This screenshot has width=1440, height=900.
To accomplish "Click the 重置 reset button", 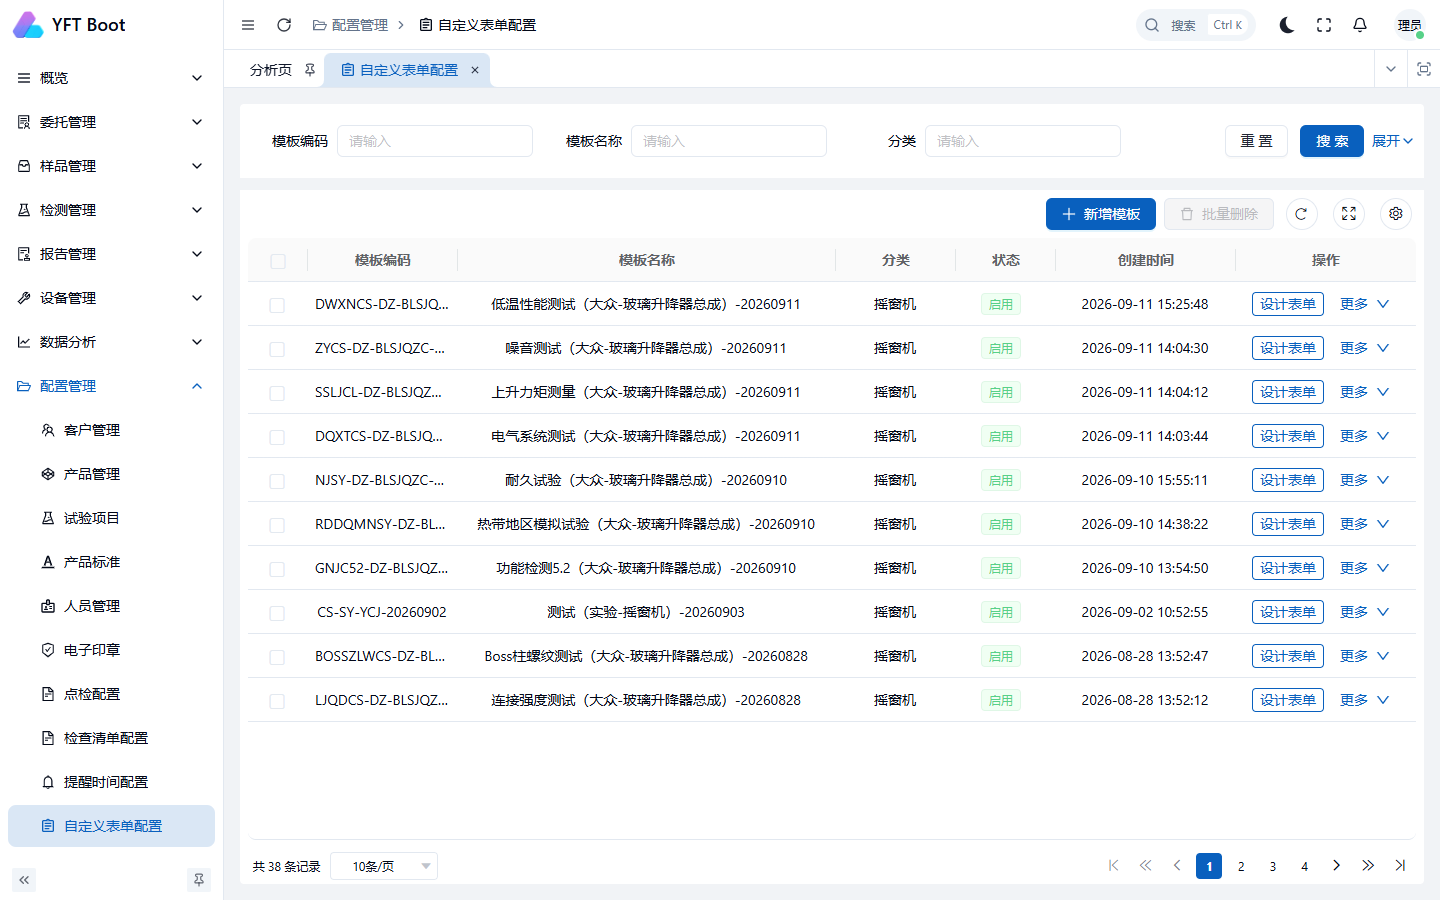I will pyautogui.click(x=1257, y=141).
